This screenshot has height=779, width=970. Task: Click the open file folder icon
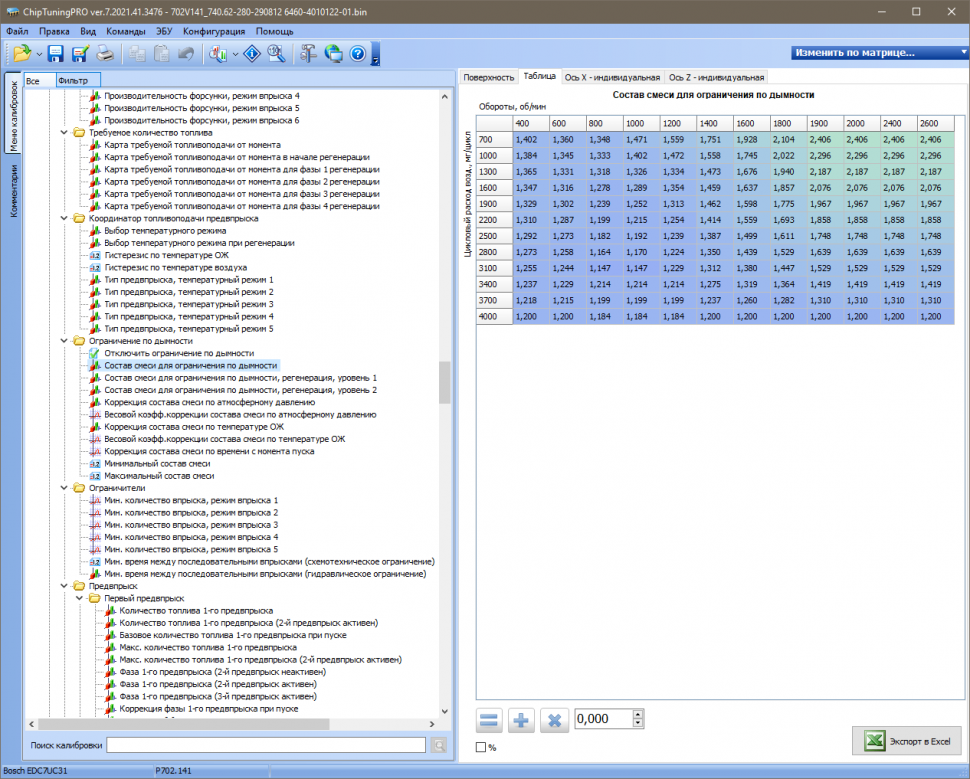point(21,53)
